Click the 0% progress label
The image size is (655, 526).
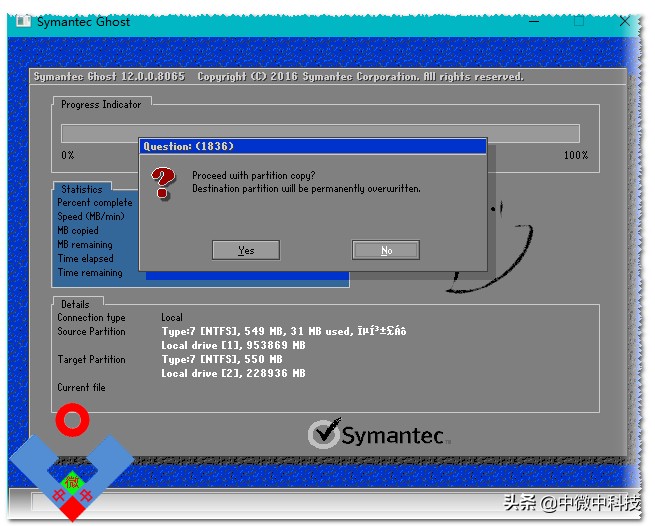(68, 155)
